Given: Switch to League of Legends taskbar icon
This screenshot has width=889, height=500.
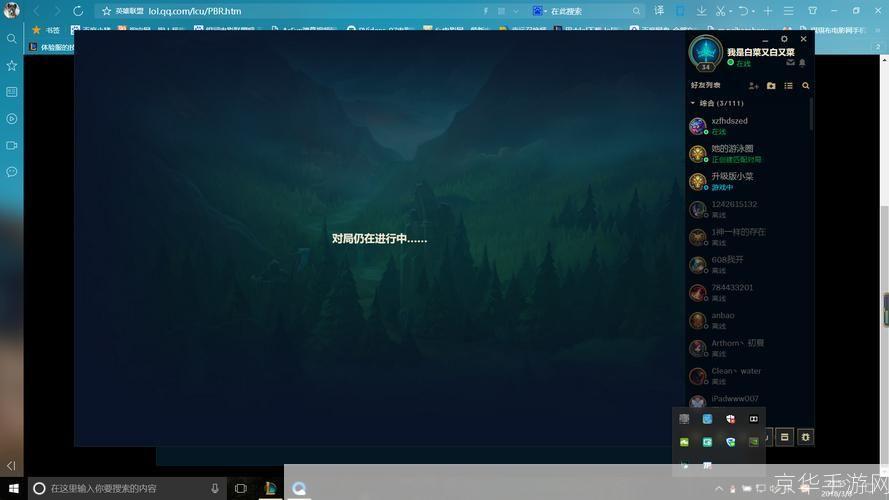Looking at the screenshot, I should coord(270,488).
